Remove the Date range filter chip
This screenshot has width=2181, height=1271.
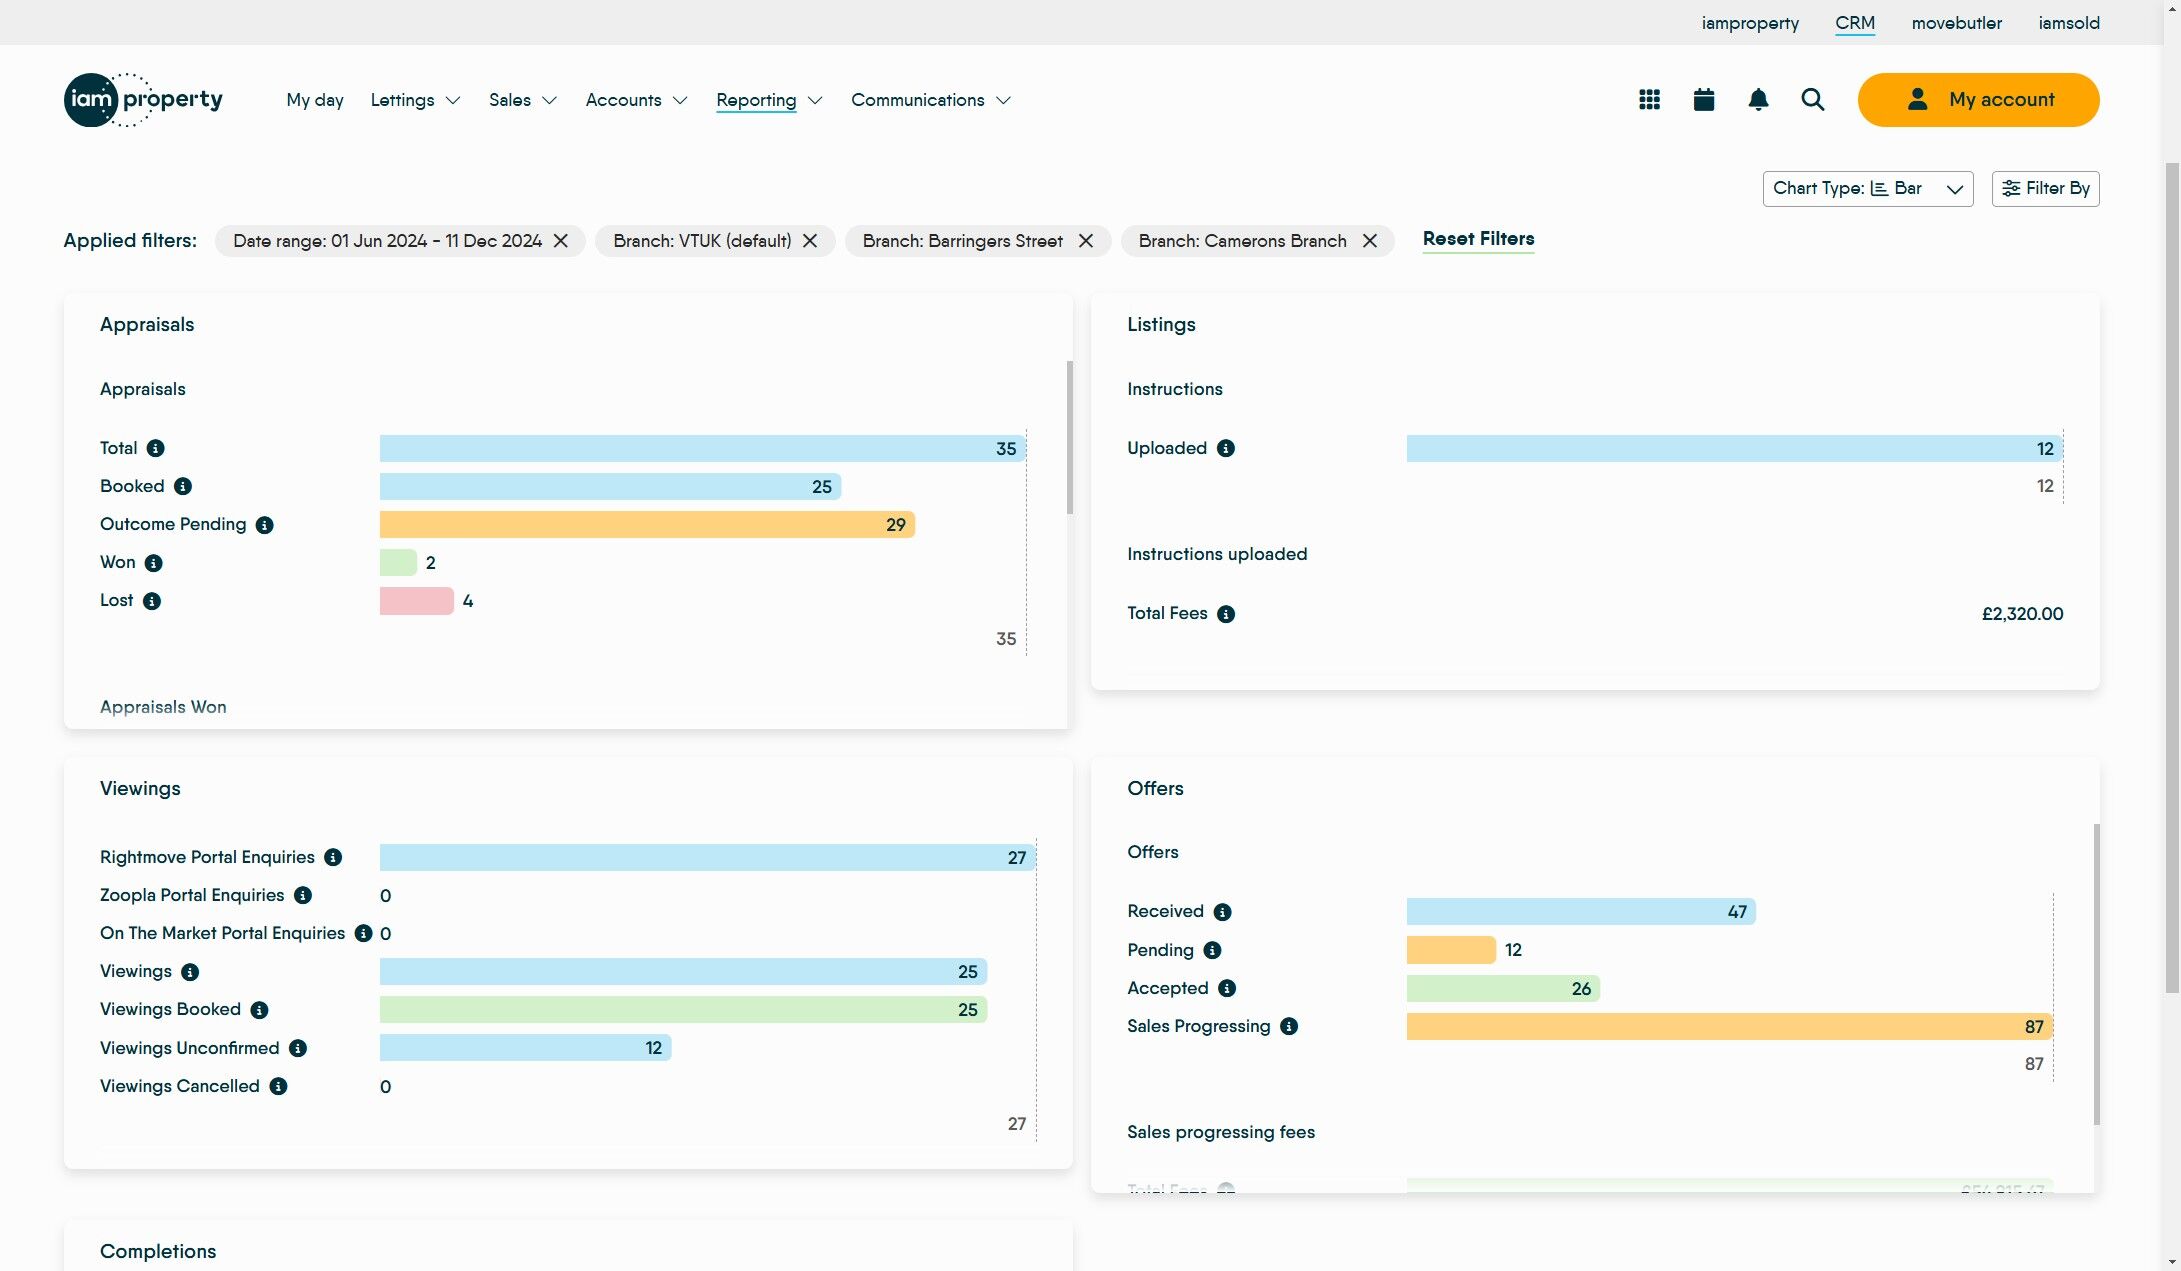coord(561,241)
